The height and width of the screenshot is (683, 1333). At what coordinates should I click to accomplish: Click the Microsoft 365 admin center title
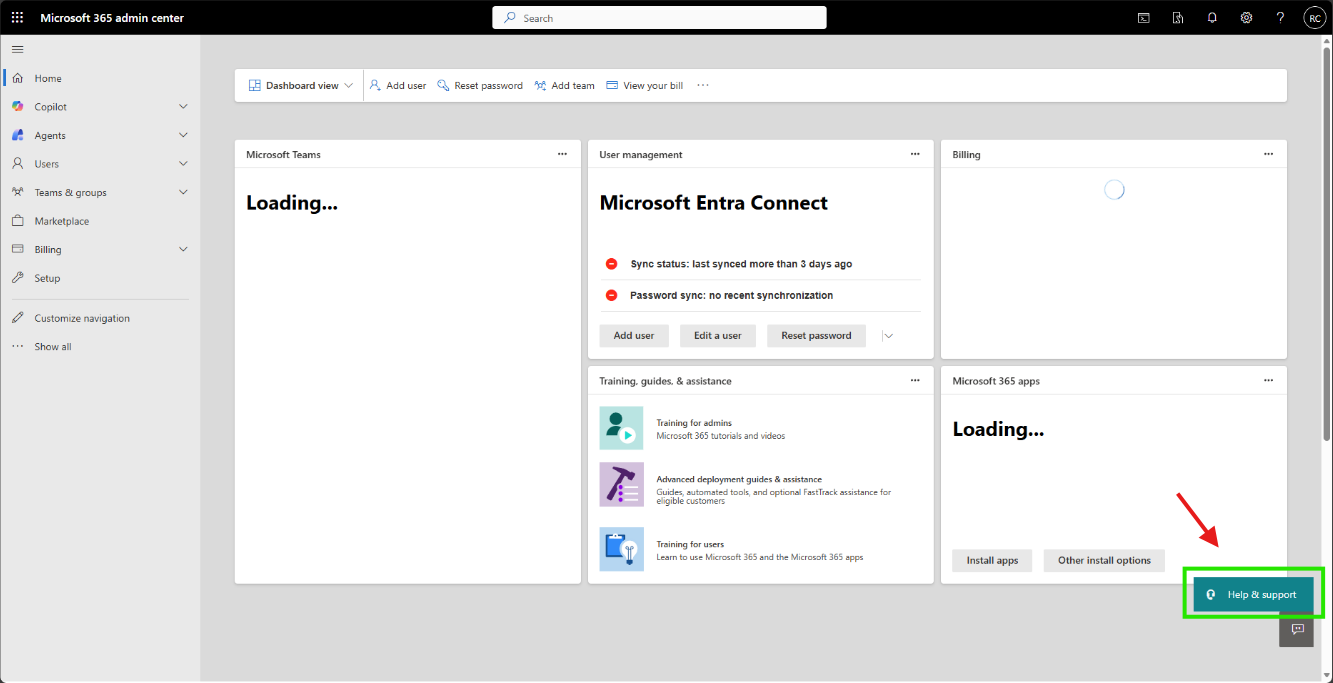point(112,18)
